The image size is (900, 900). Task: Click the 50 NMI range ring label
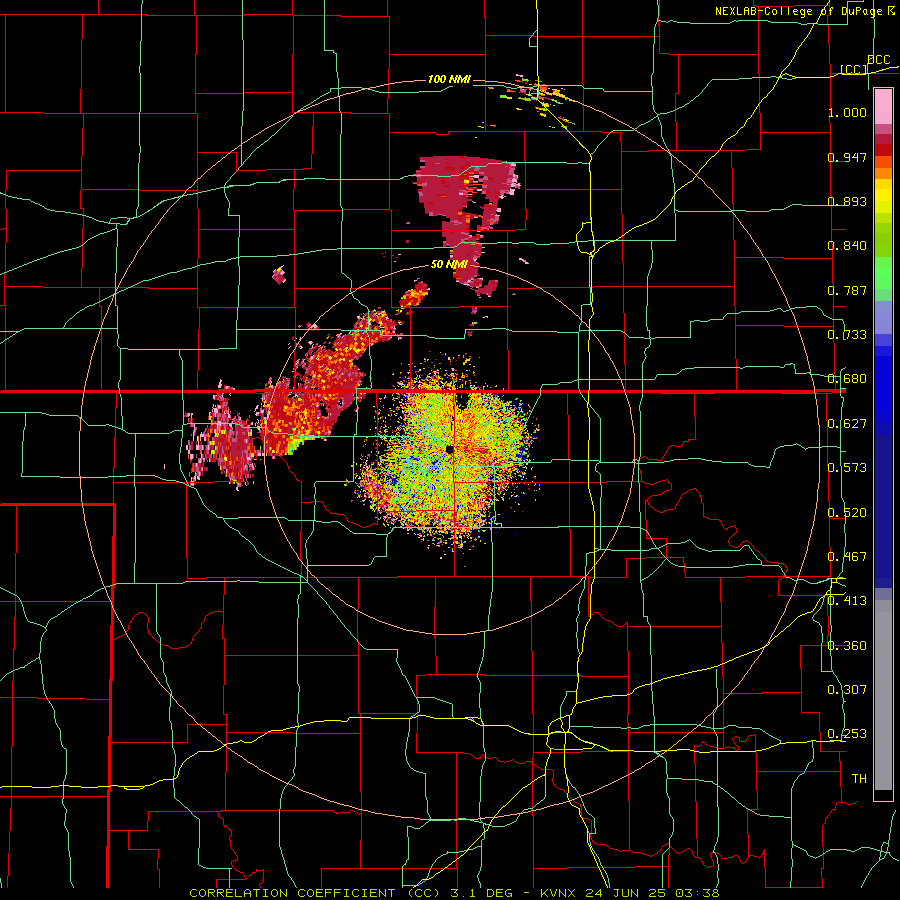coord(449,265)
